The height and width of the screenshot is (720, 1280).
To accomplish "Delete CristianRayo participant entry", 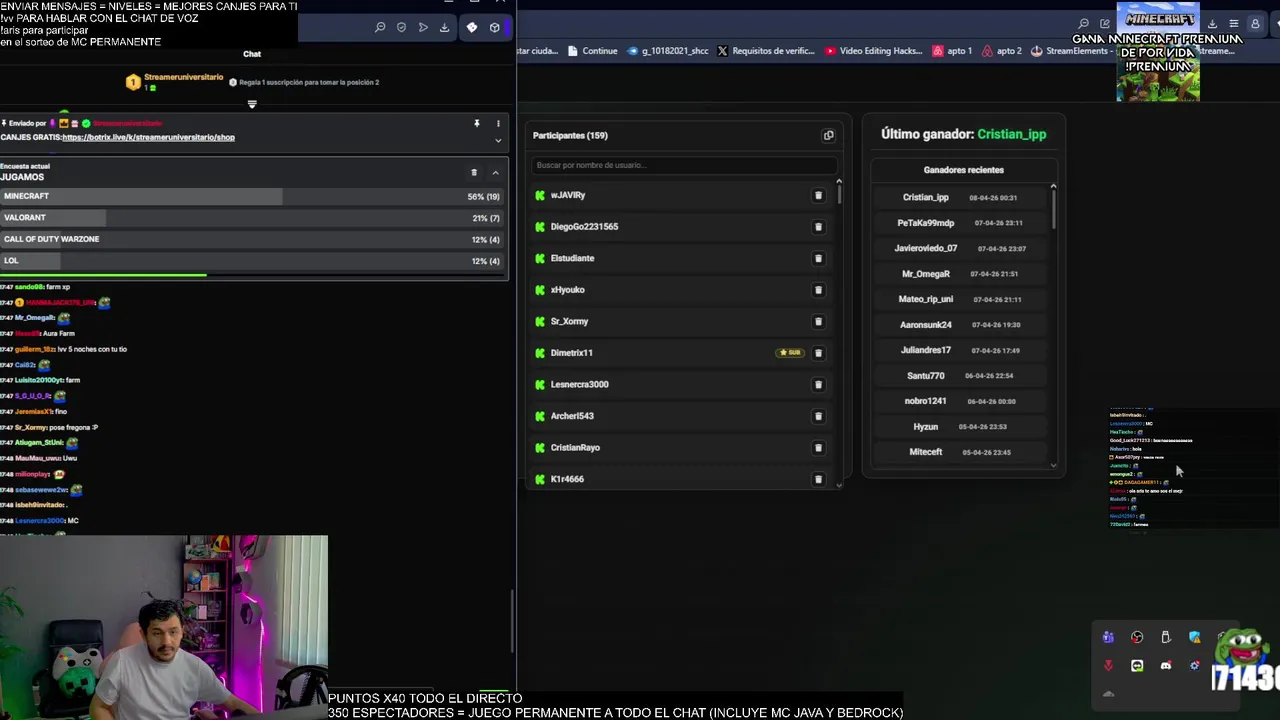I will 818,447.
